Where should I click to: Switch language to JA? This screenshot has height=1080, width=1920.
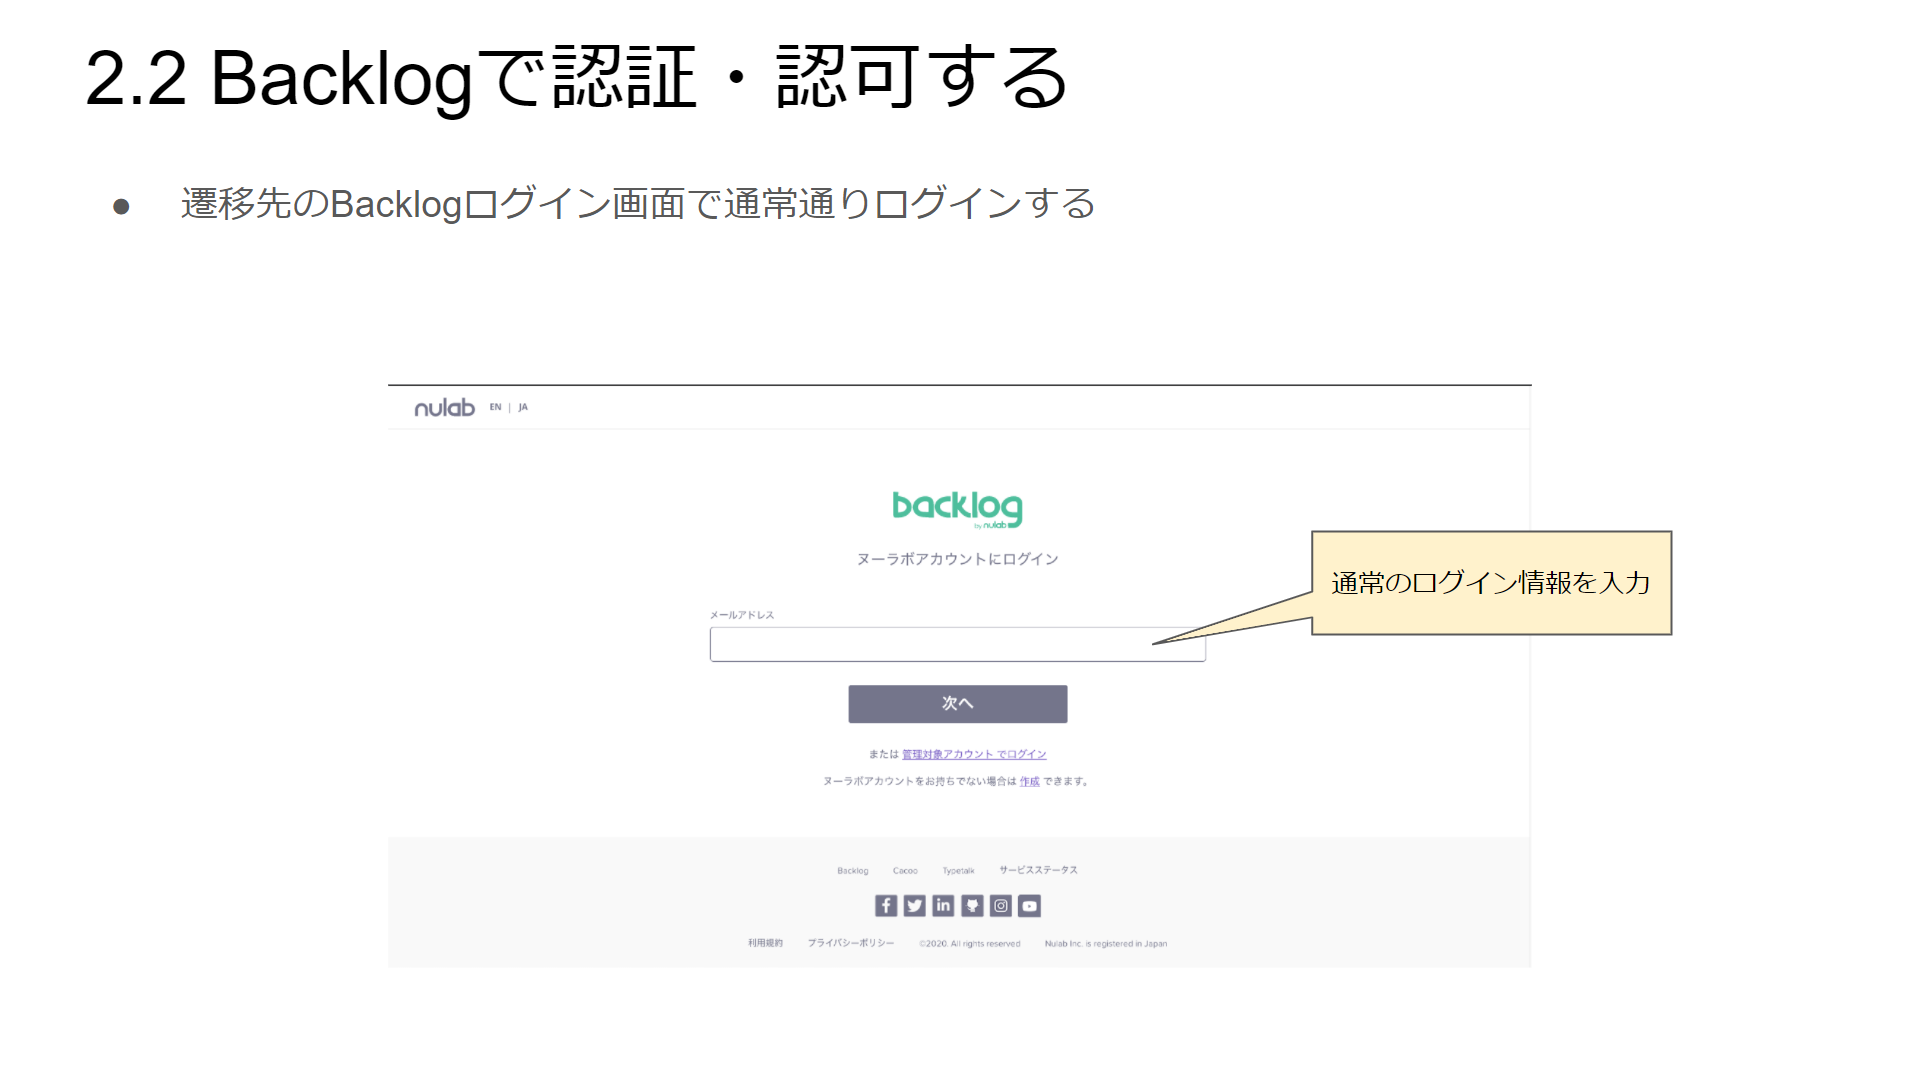coord(523,407)
